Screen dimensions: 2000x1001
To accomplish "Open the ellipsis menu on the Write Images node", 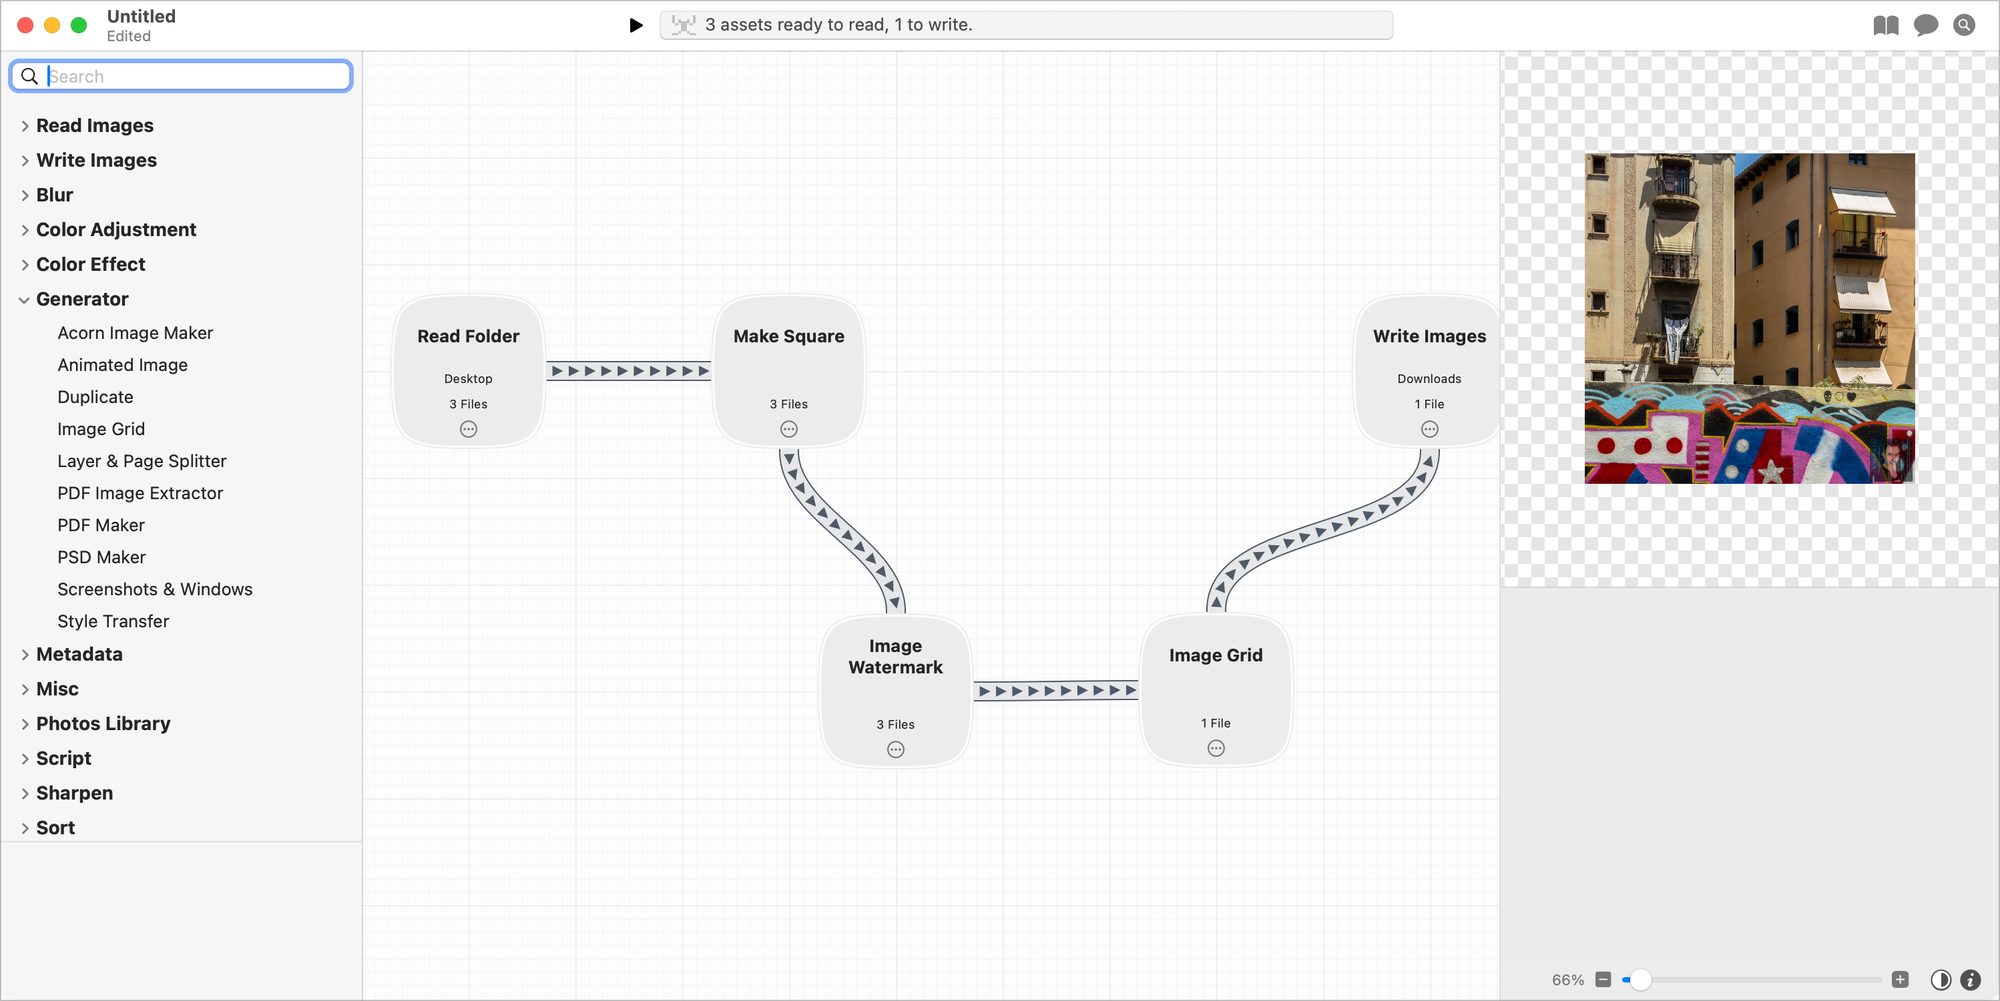I will click(x=1429, y=429).
